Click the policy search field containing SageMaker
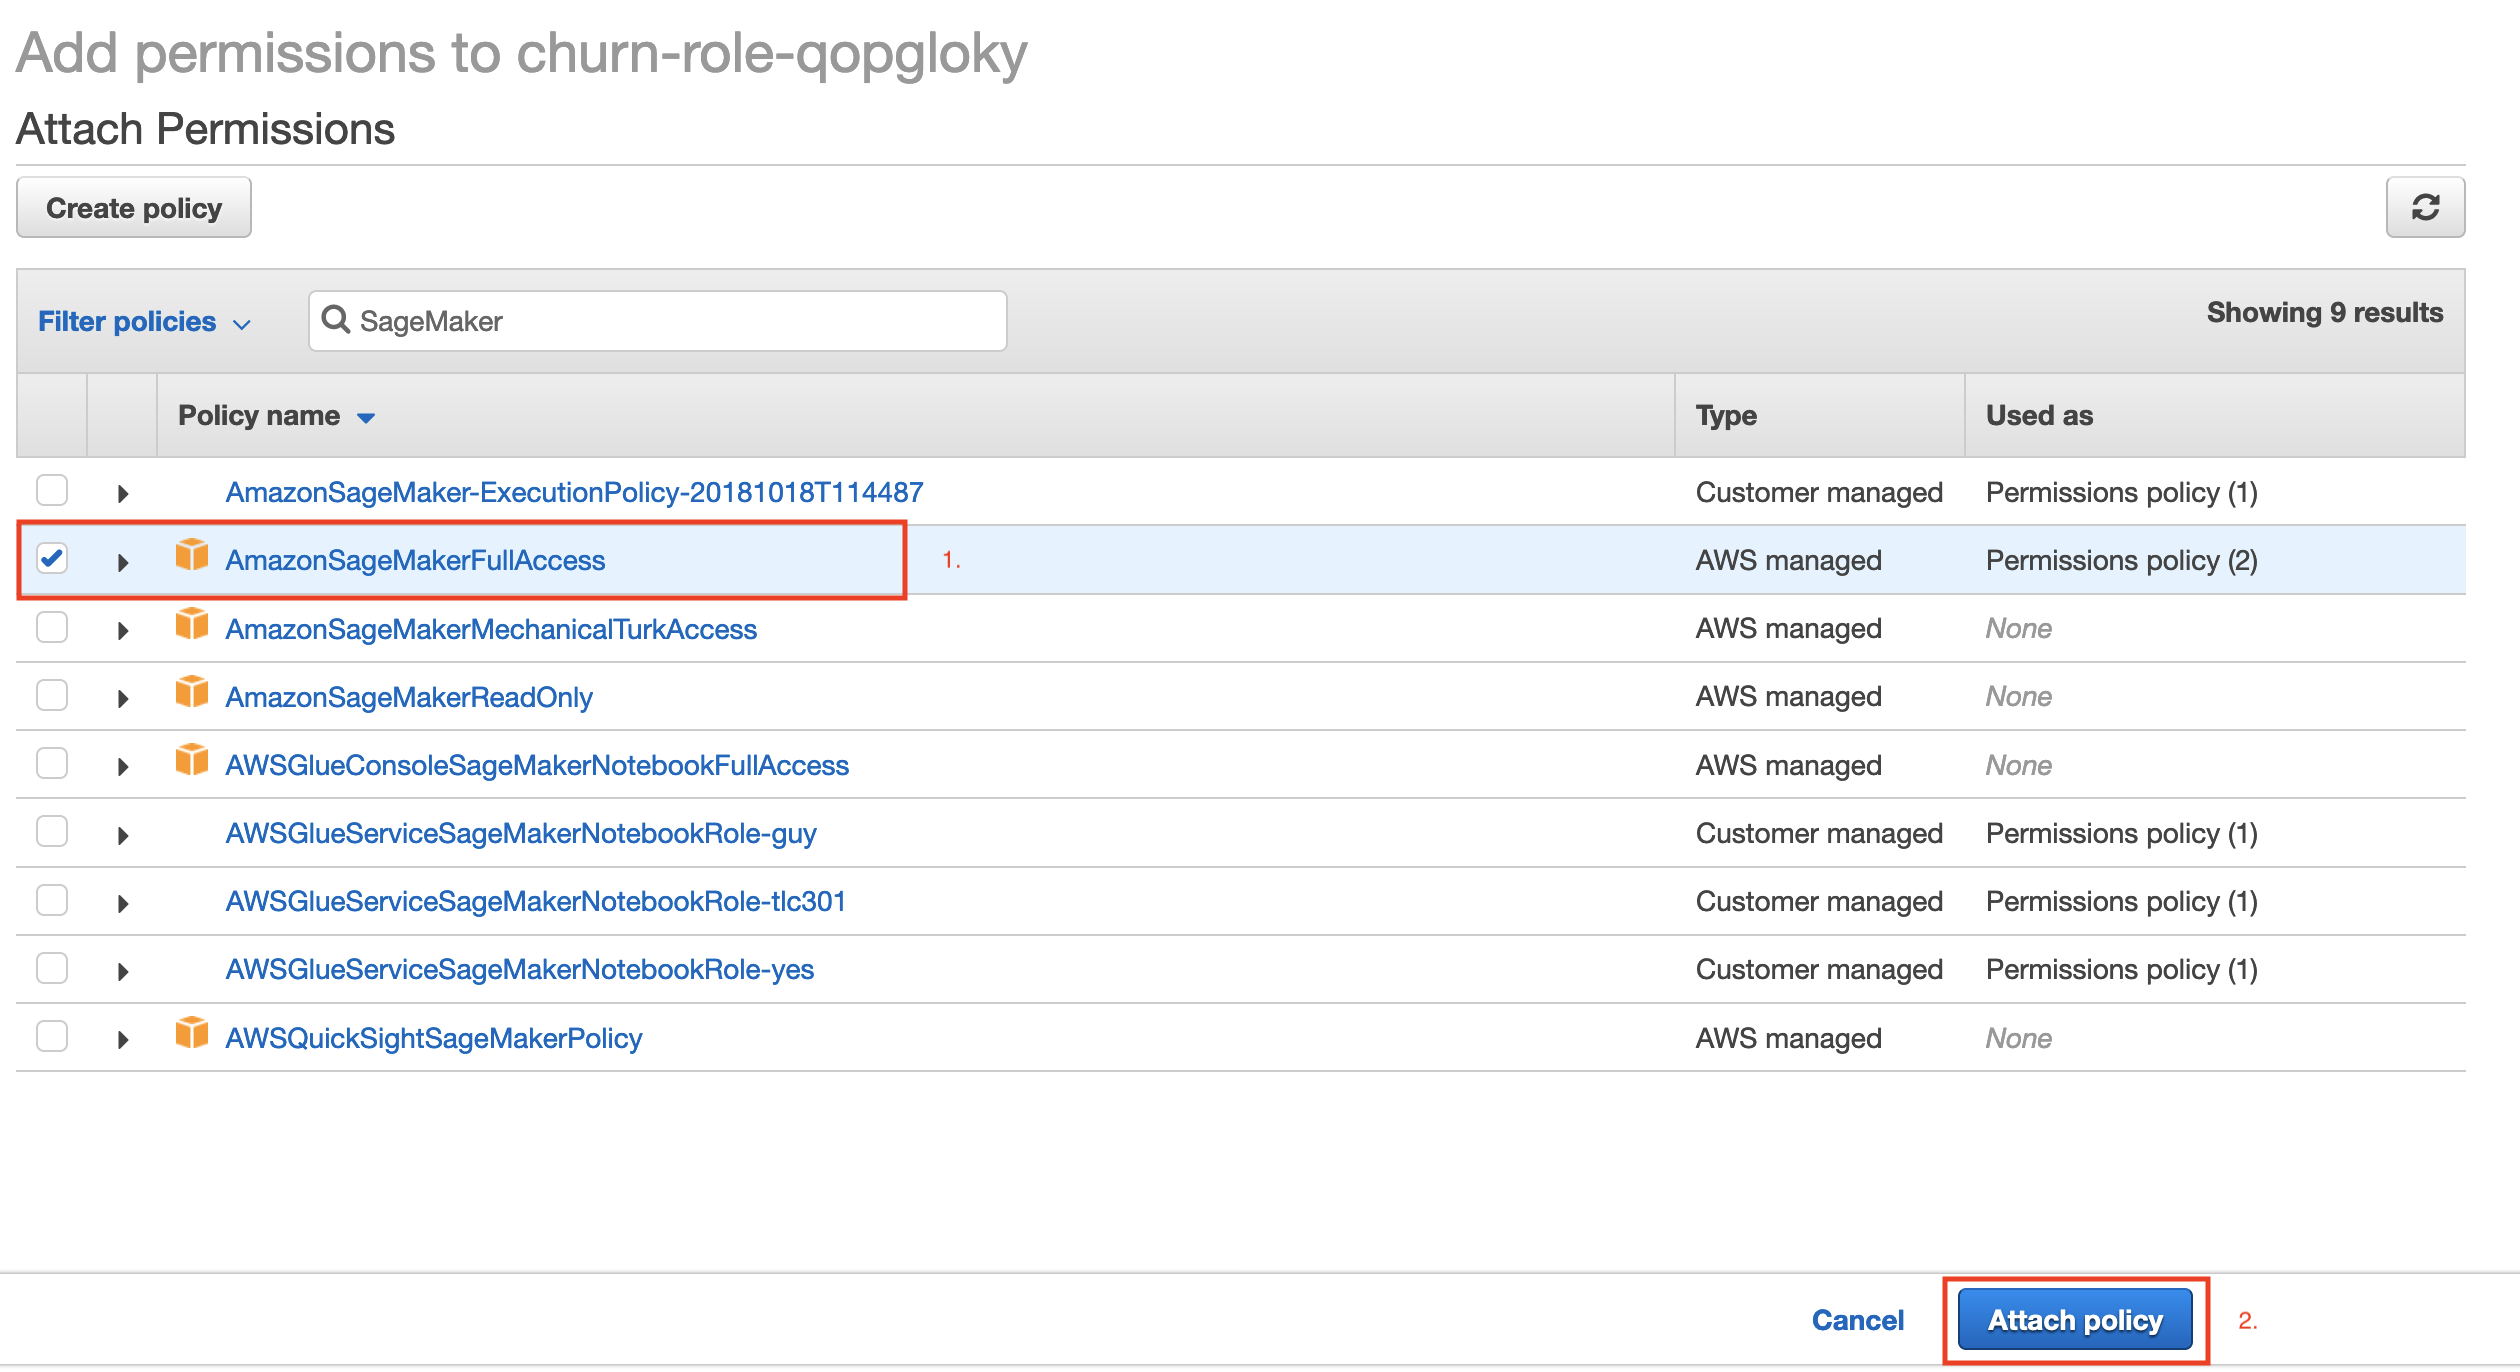Screen dimensions: 2520x1372 658,321
